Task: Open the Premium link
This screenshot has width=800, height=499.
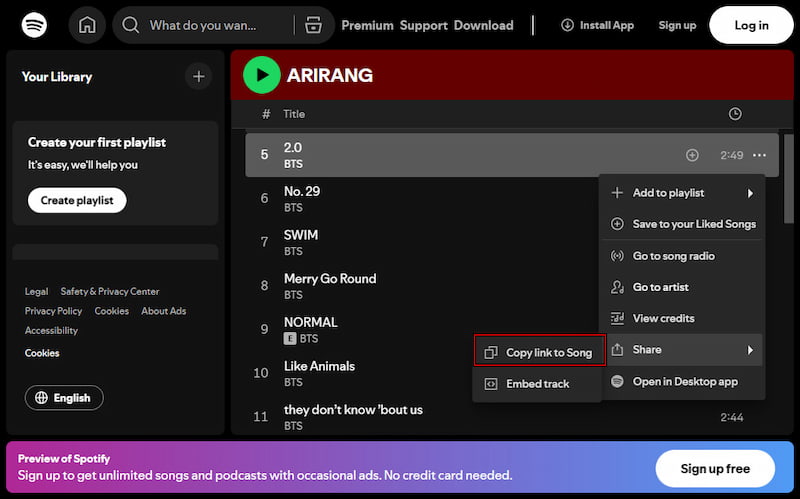Action: [367, 25]
